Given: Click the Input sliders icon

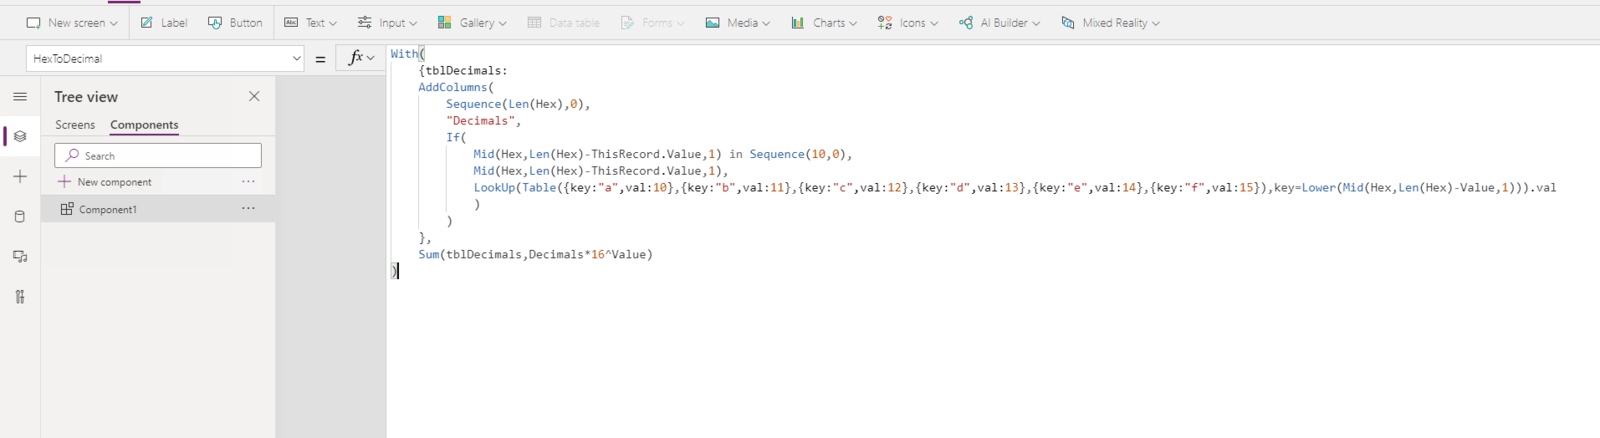Looking at the screenshot, I should tap(365, 23).
